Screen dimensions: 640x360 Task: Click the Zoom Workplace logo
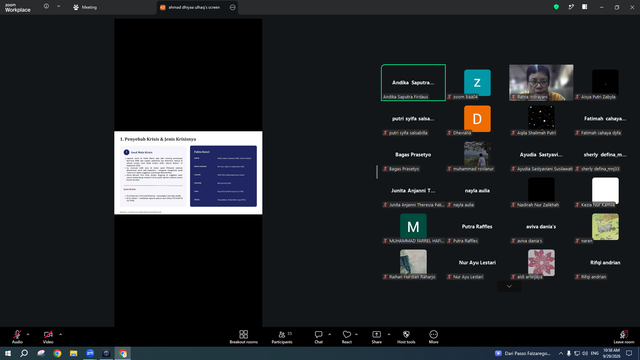pyautogui.click(x=18, y=7)
